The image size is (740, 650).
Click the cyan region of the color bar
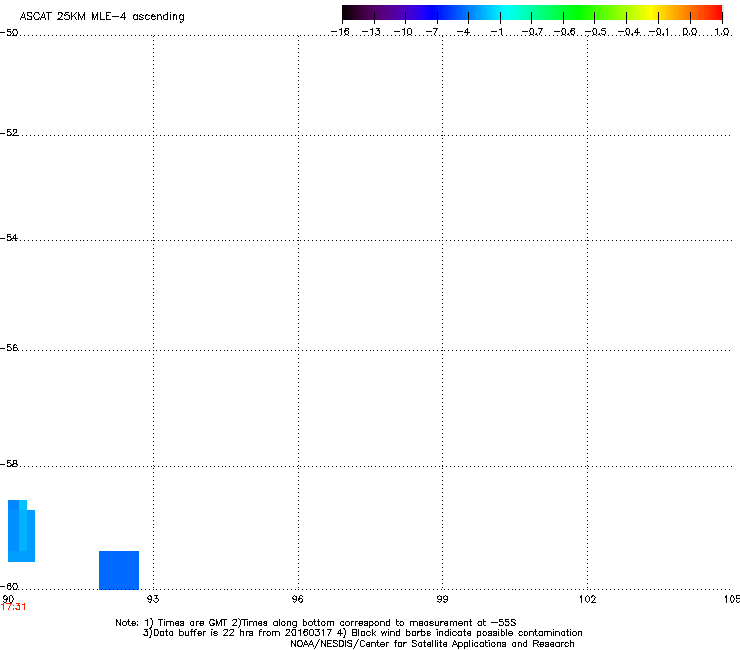tap(505, 13)
